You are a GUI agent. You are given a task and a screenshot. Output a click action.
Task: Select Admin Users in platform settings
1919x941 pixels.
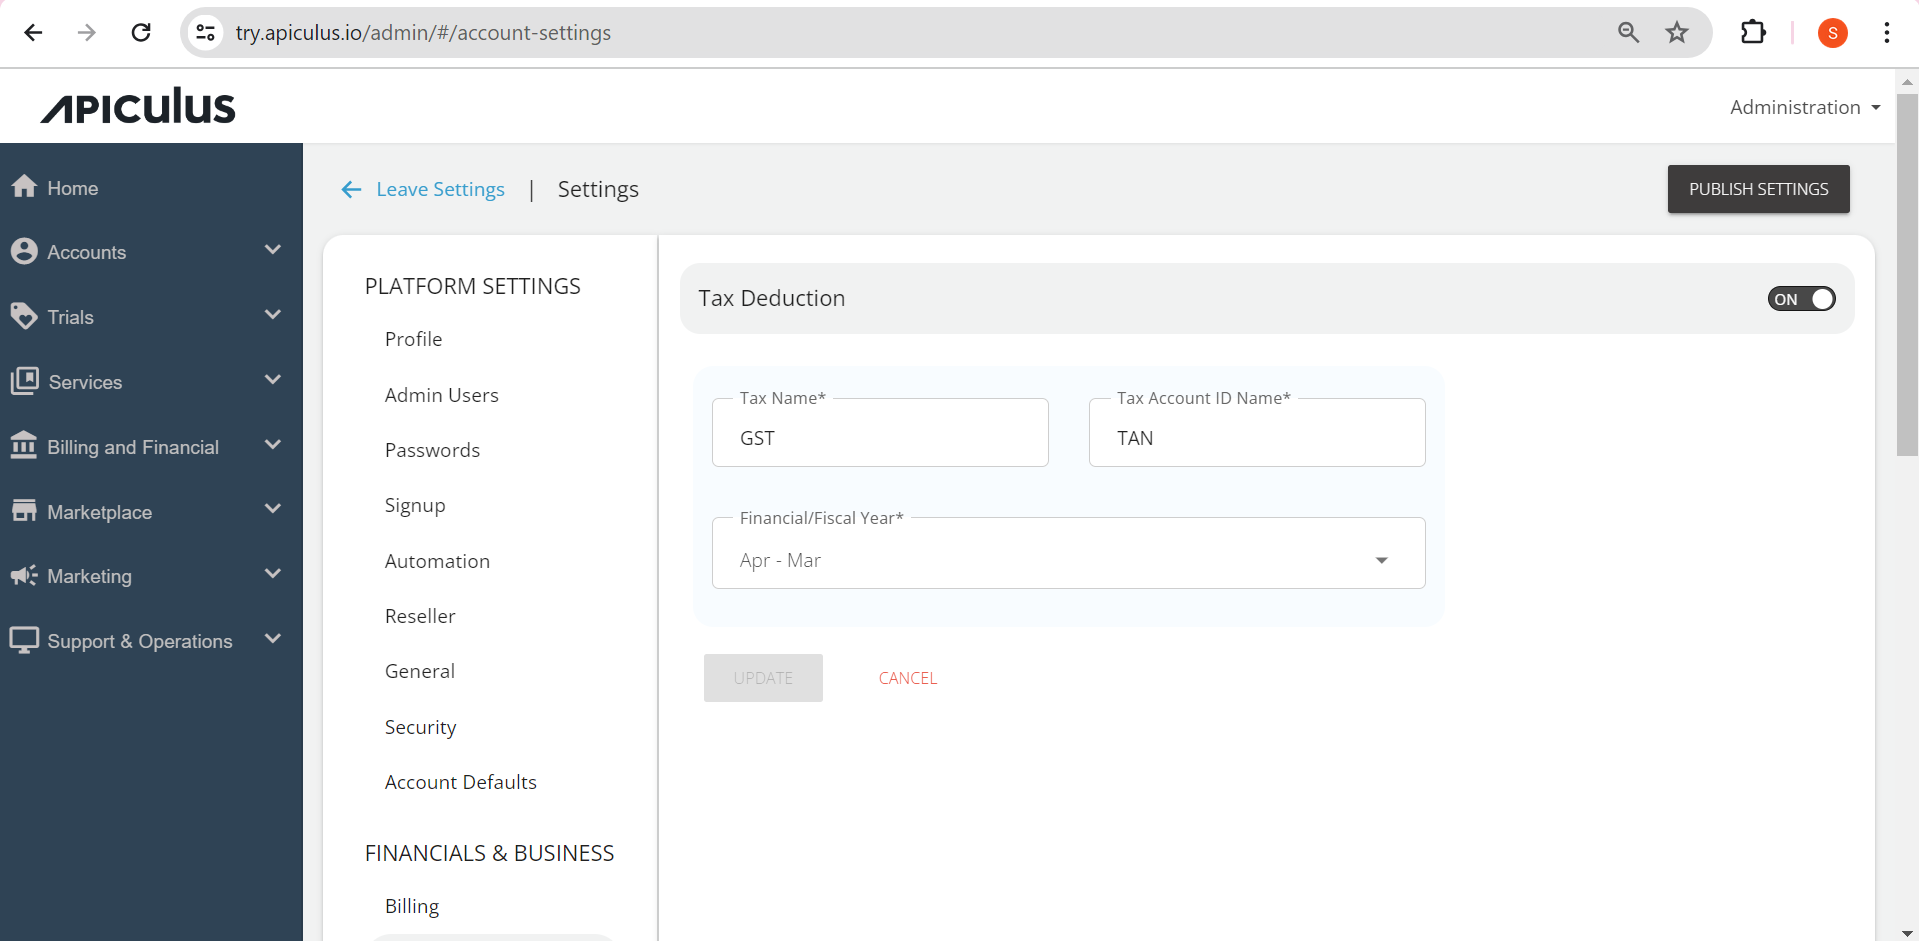[x=441, y=395]
